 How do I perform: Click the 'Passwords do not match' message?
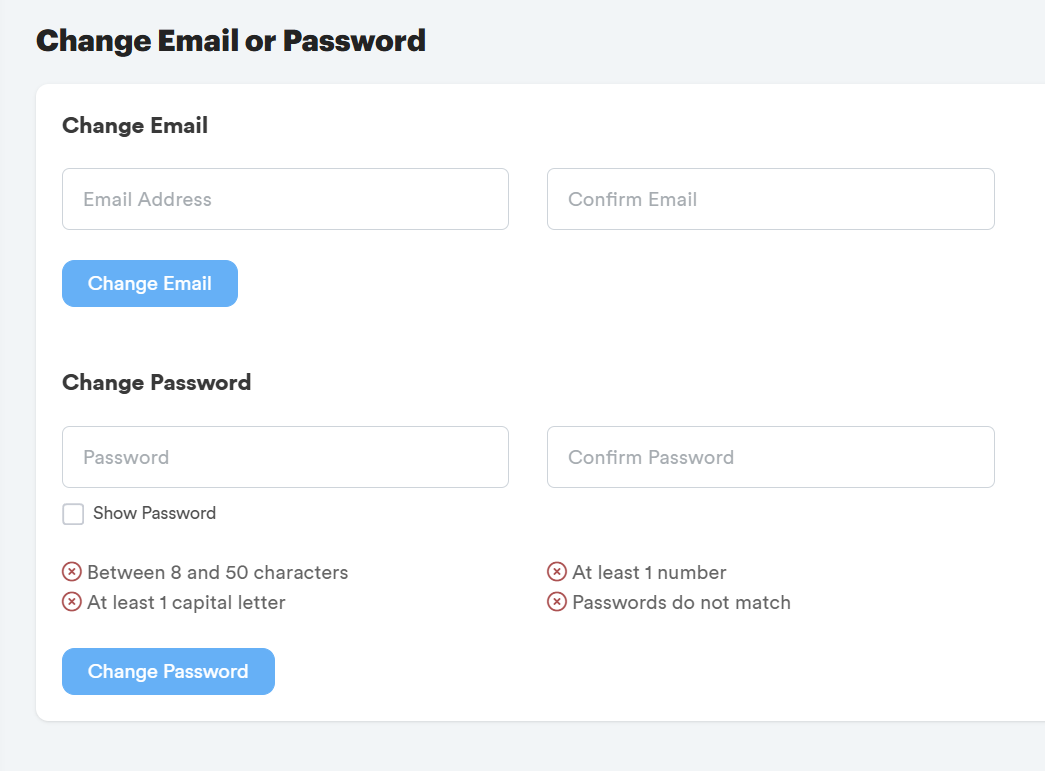681,603
